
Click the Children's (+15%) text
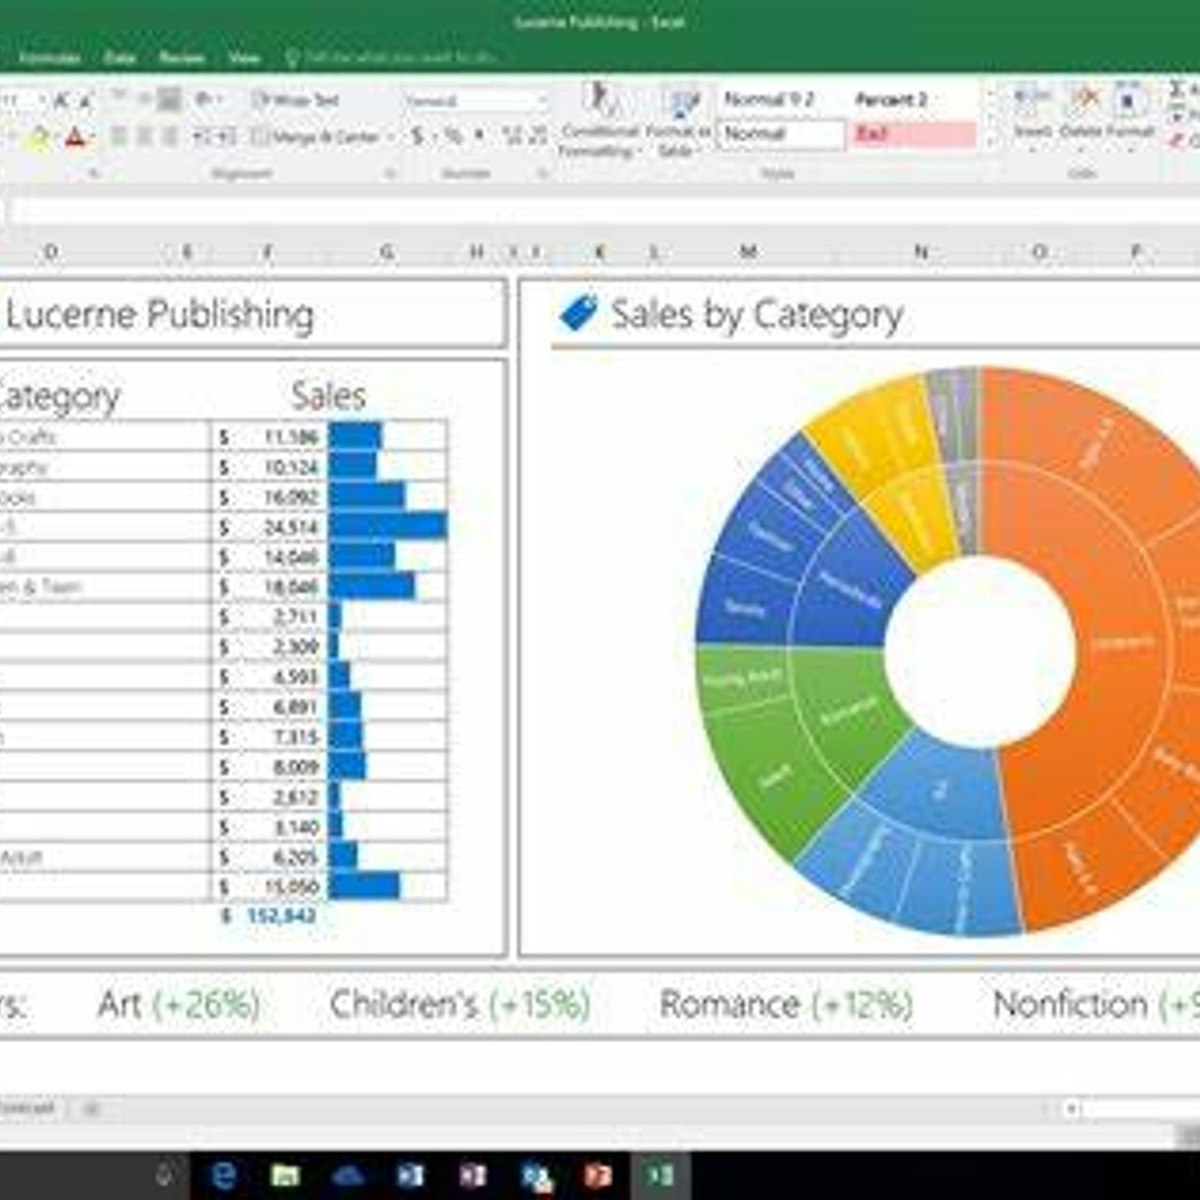coord(460,1004)
